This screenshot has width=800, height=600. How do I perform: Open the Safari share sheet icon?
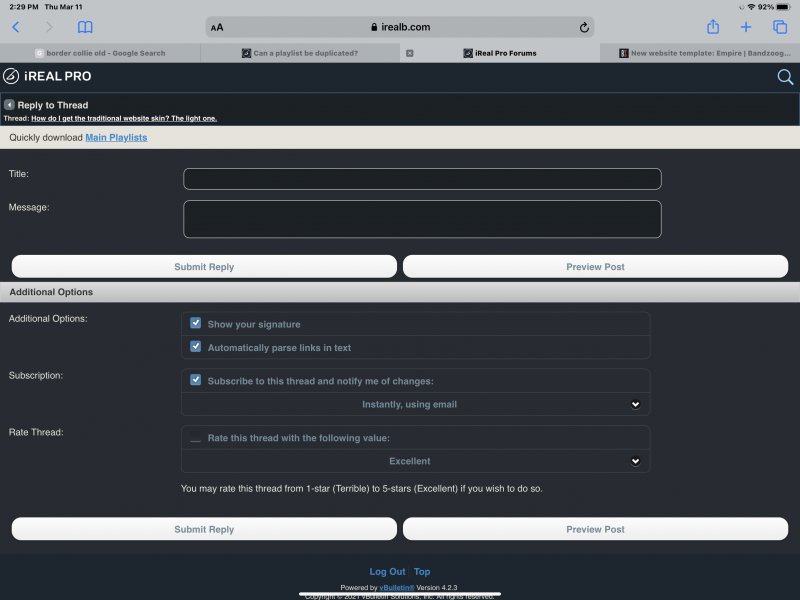point(713,27)
